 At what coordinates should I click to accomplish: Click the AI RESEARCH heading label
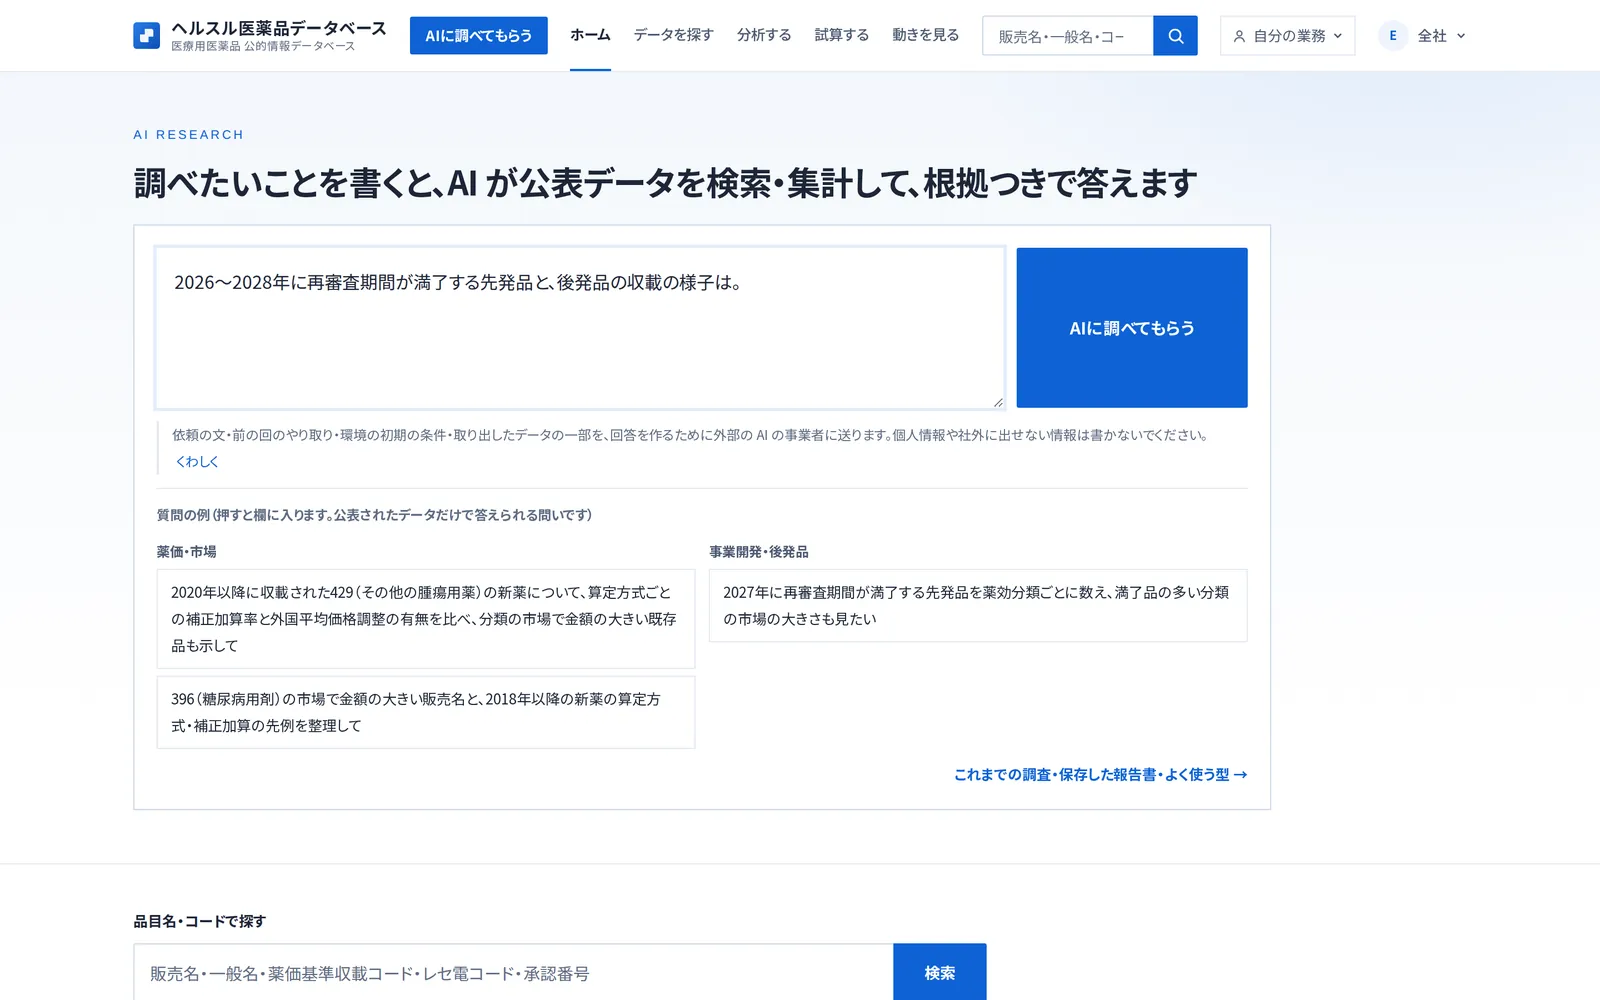click(189, 135)
